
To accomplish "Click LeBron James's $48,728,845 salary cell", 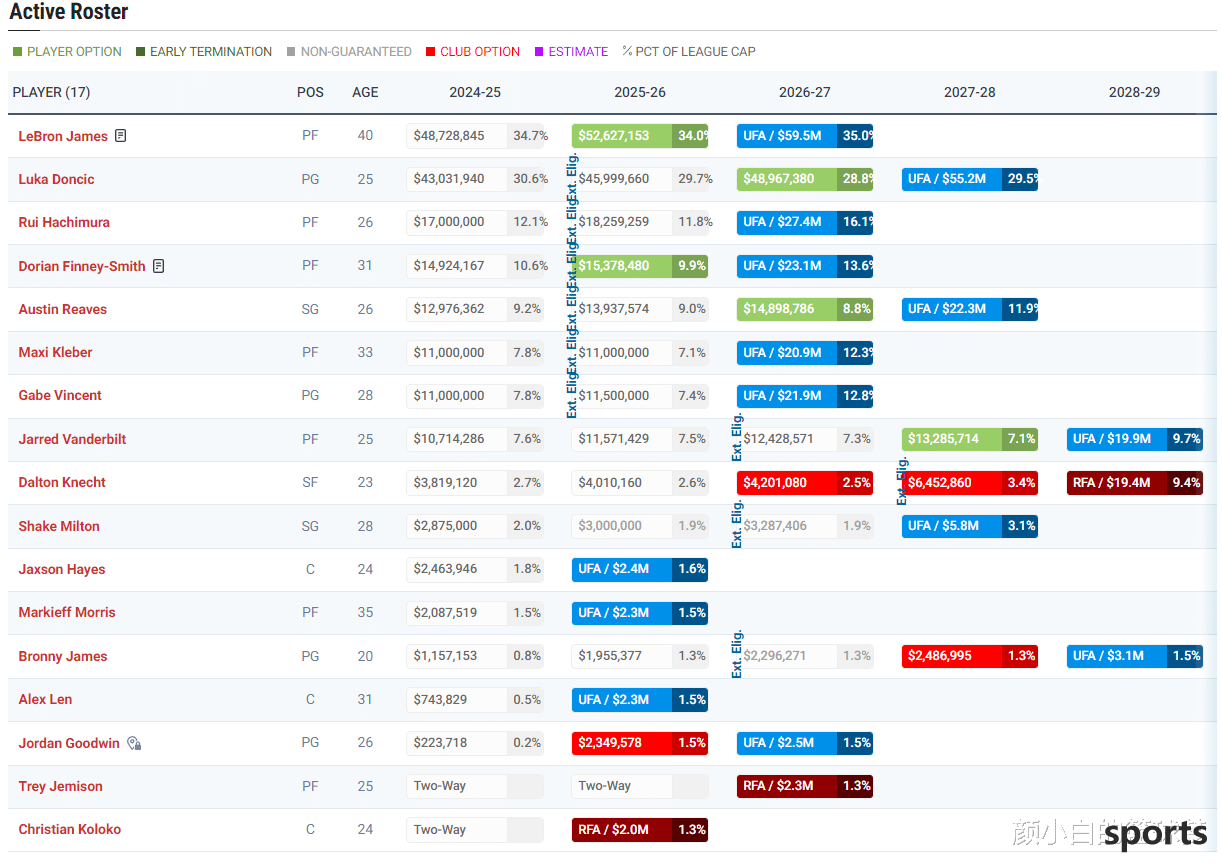I will [x=475, y=136].
